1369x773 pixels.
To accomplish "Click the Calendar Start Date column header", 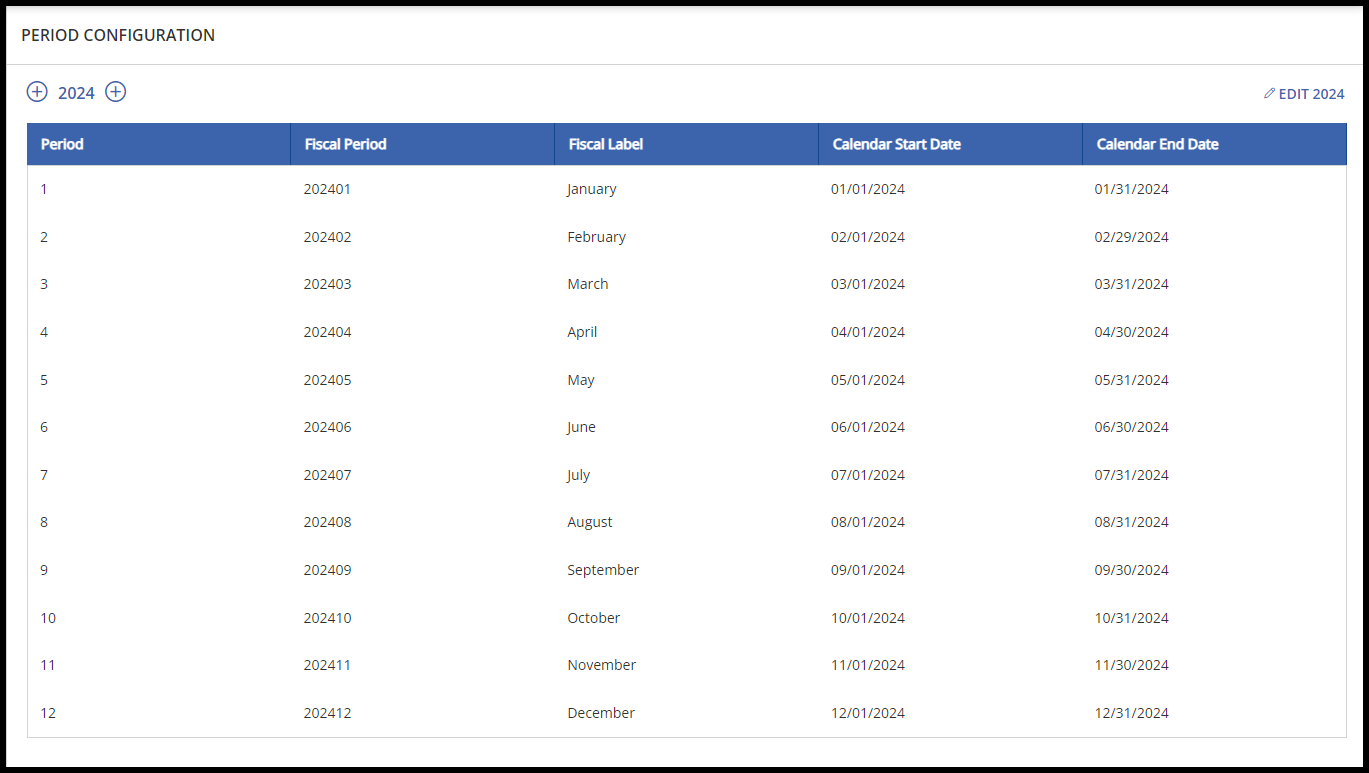I will click(x=896, y=144).
